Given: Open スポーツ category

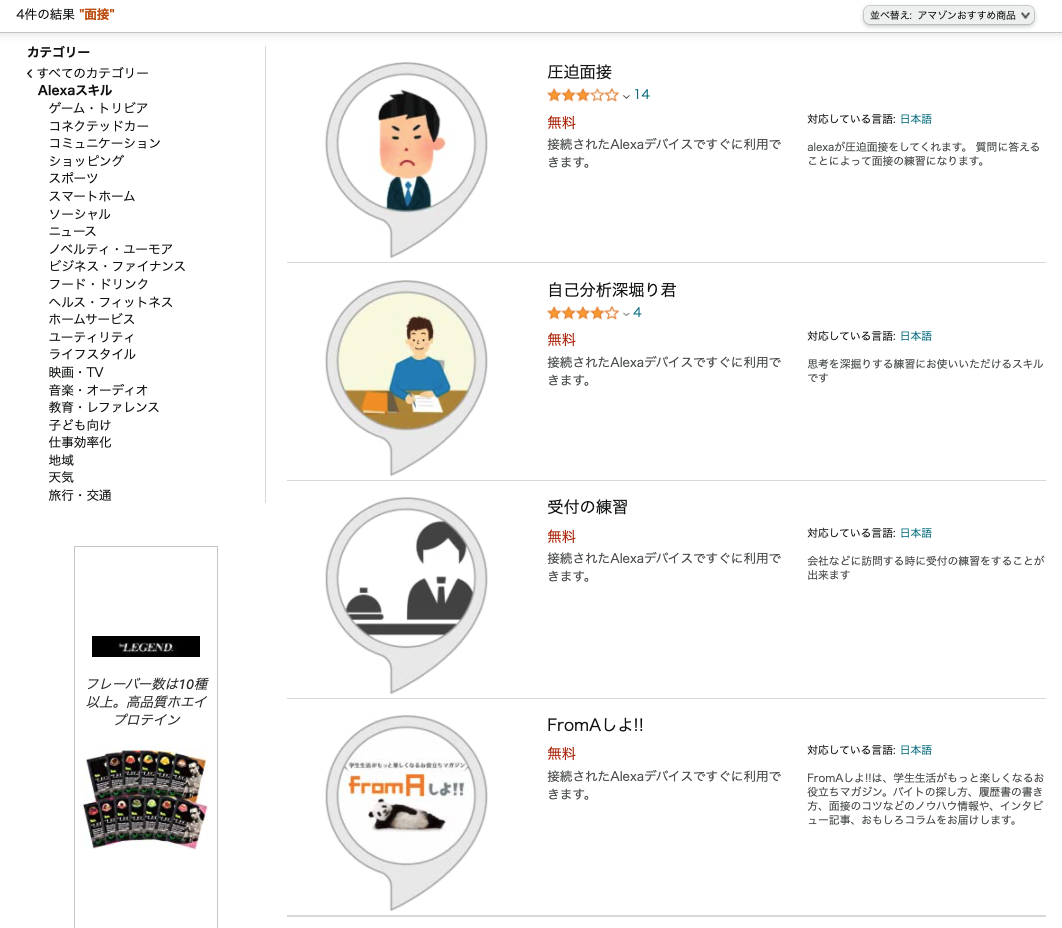Looking at the screenshot, I should [73, 178].
